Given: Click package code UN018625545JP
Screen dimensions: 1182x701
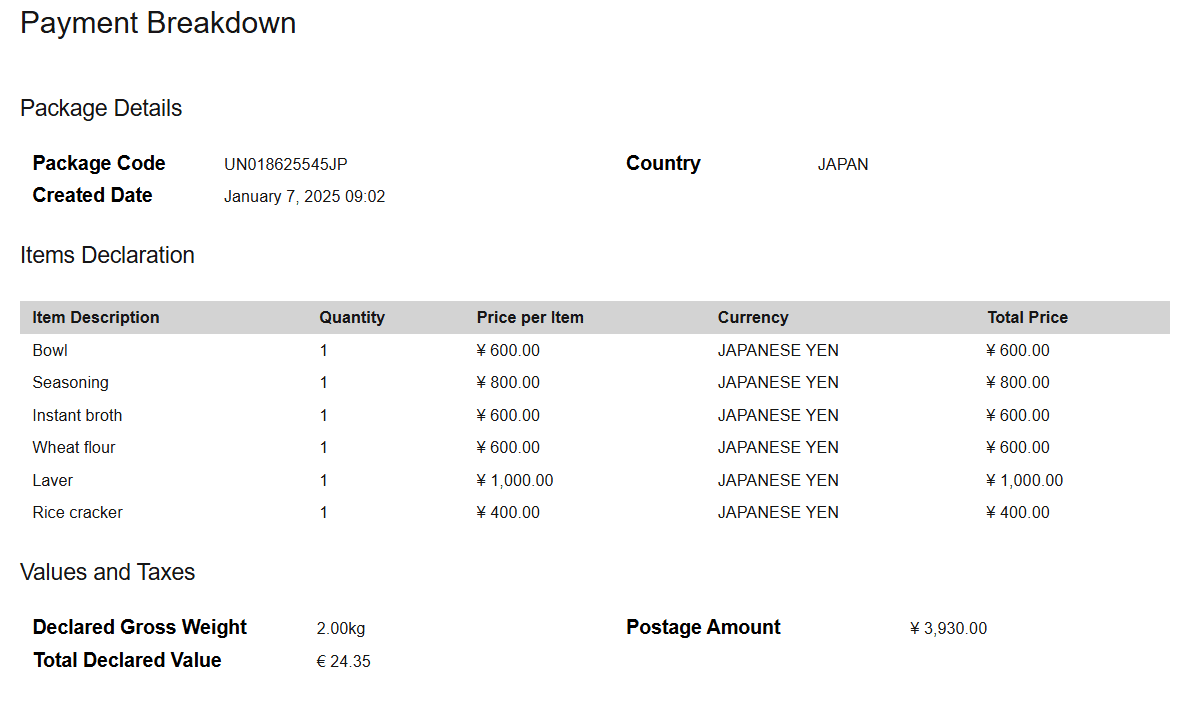Looking at the screenshot, I should click(285, 164).
